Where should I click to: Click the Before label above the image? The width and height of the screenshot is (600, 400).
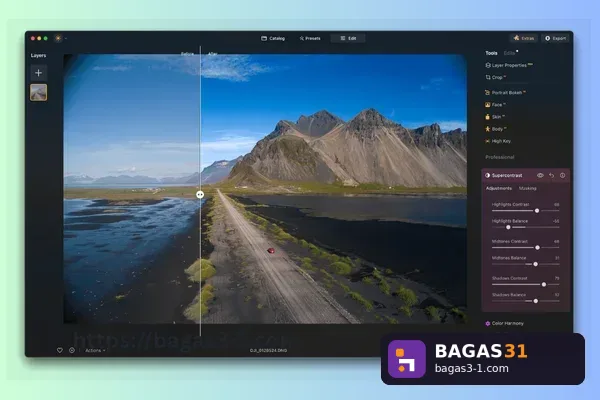pyautogui.click(x=187, y=54)
